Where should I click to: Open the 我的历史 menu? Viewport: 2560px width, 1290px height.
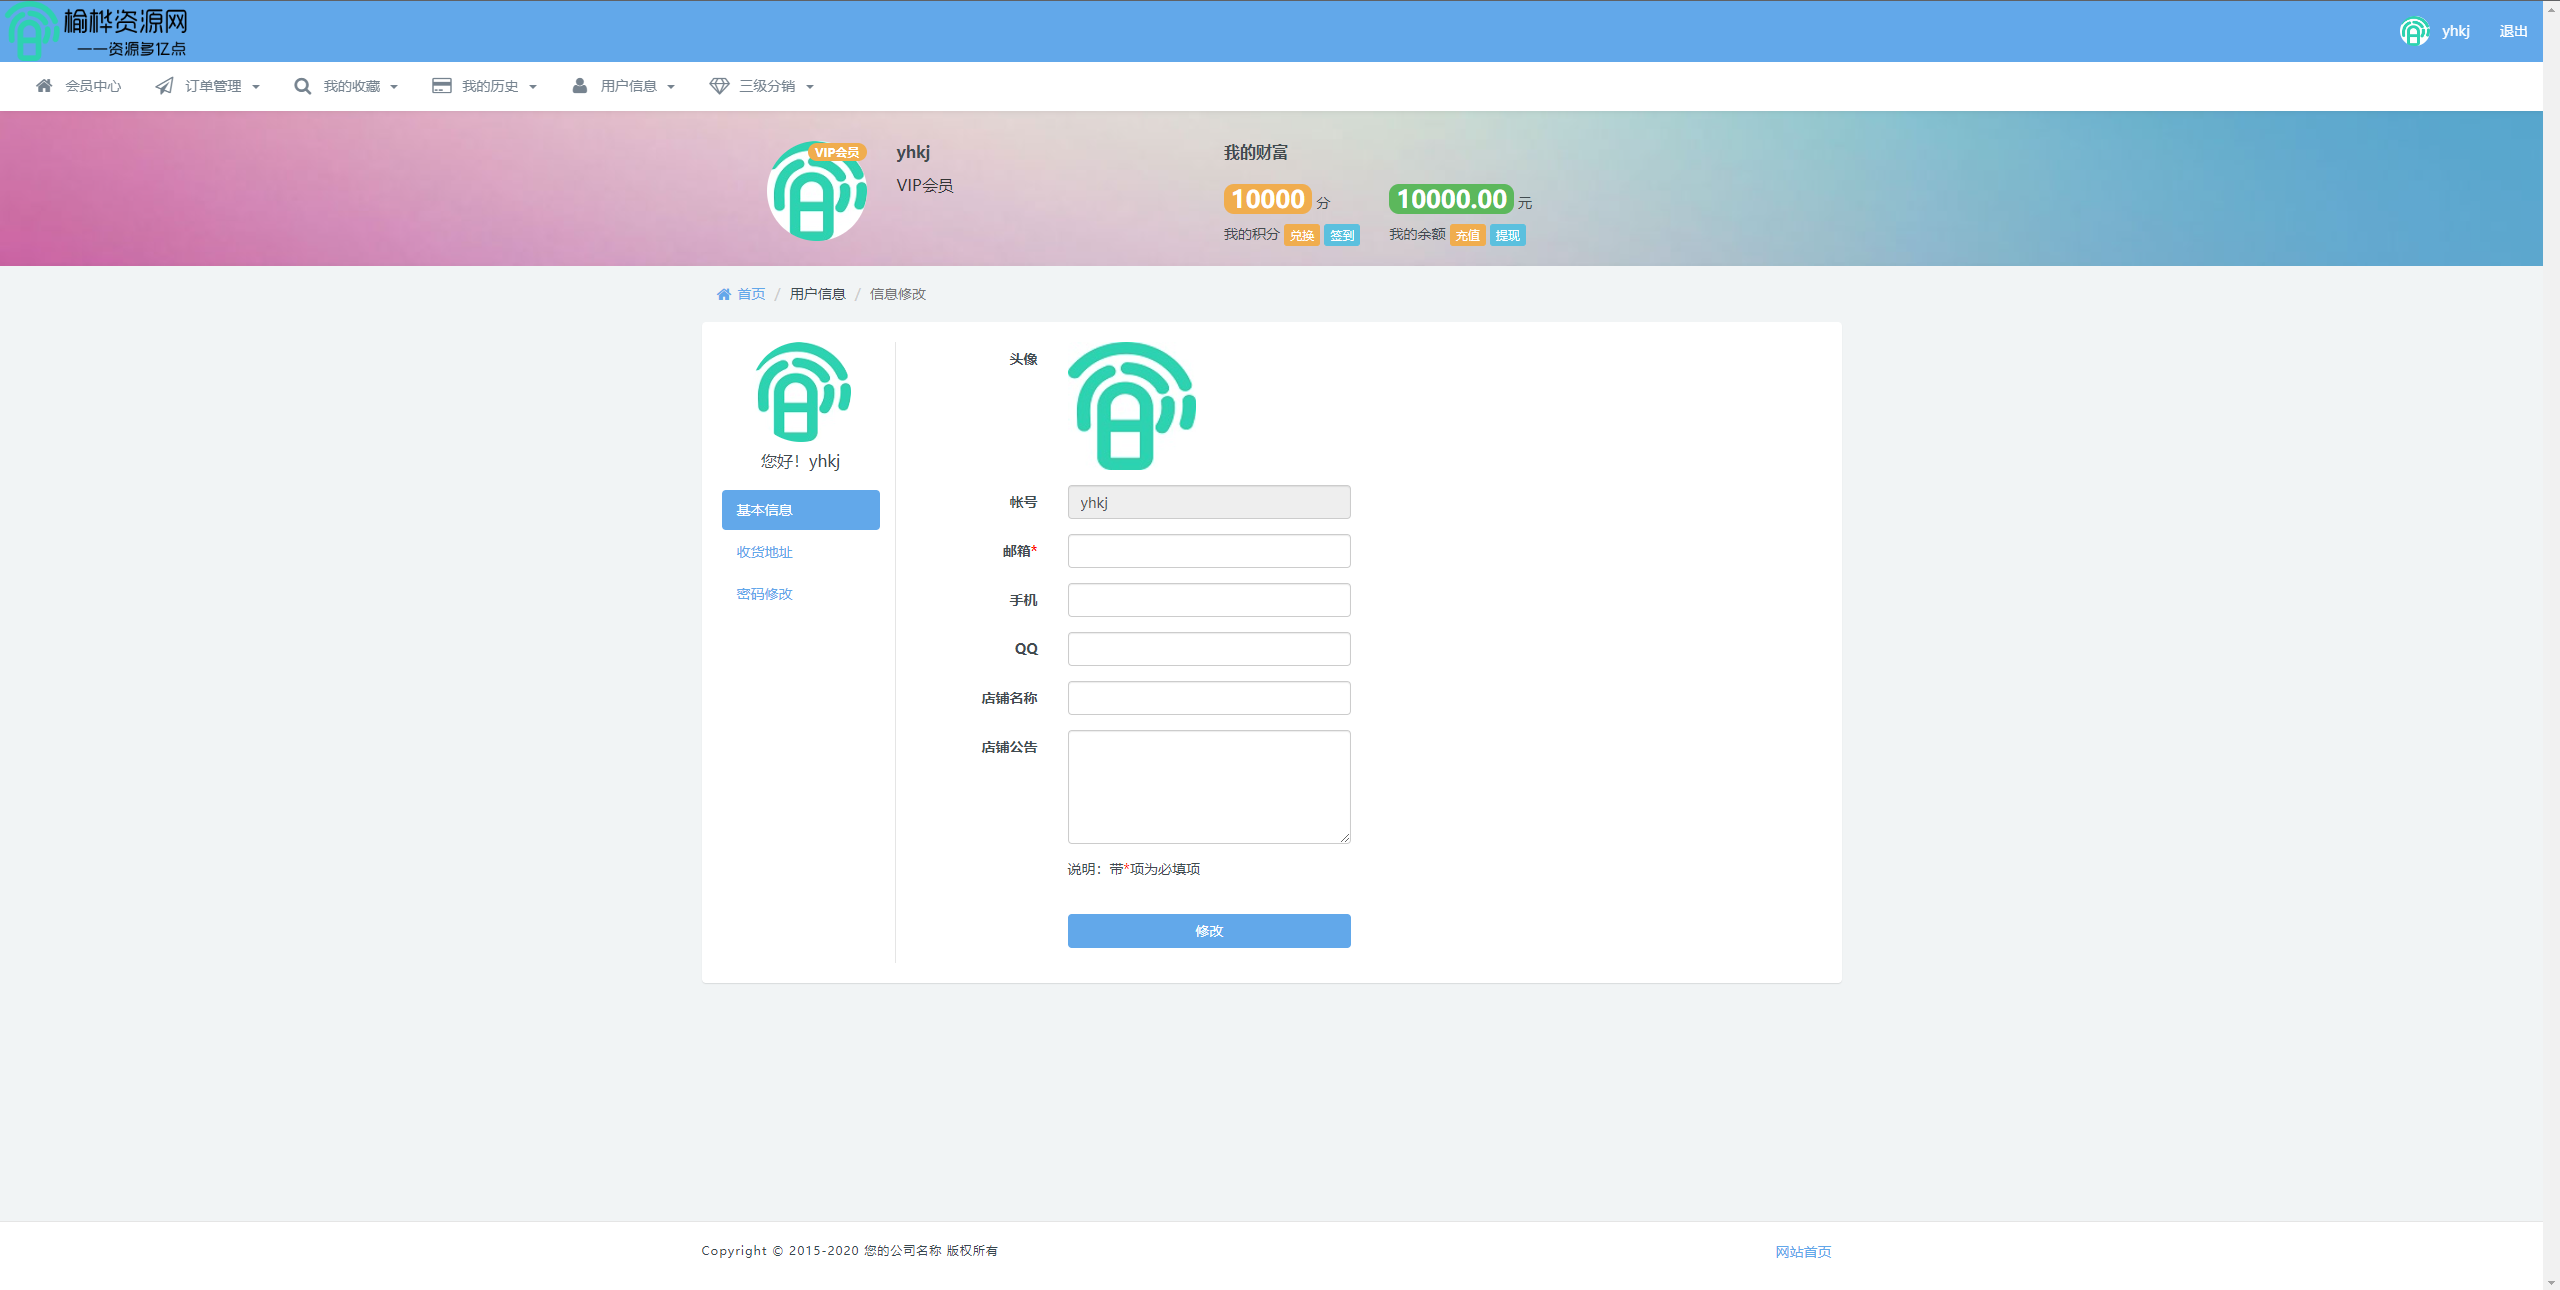click(485, 86)
